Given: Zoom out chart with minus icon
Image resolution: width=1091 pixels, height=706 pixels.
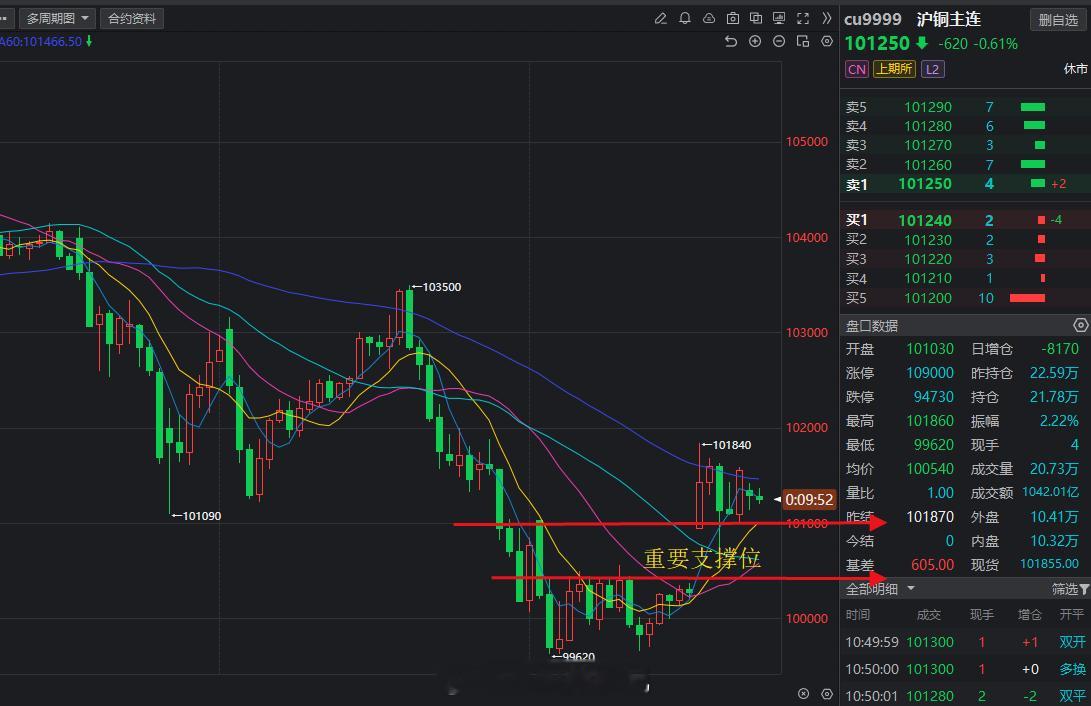Looking at the screenshot, I should click(779, 42).
